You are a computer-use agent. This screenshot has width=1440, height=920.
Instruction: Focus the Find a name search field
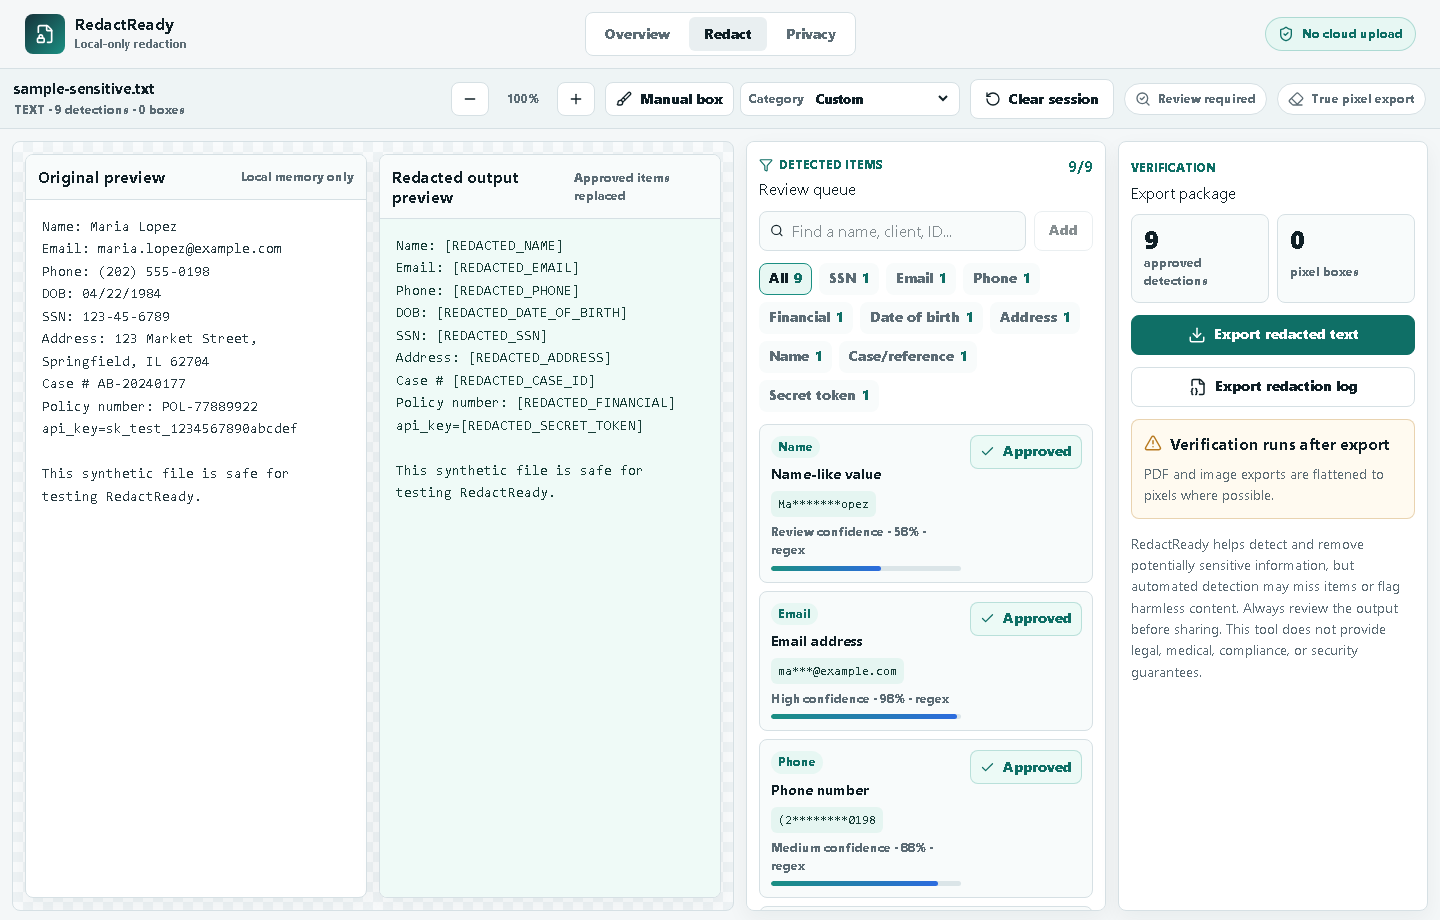click(892, 231)
